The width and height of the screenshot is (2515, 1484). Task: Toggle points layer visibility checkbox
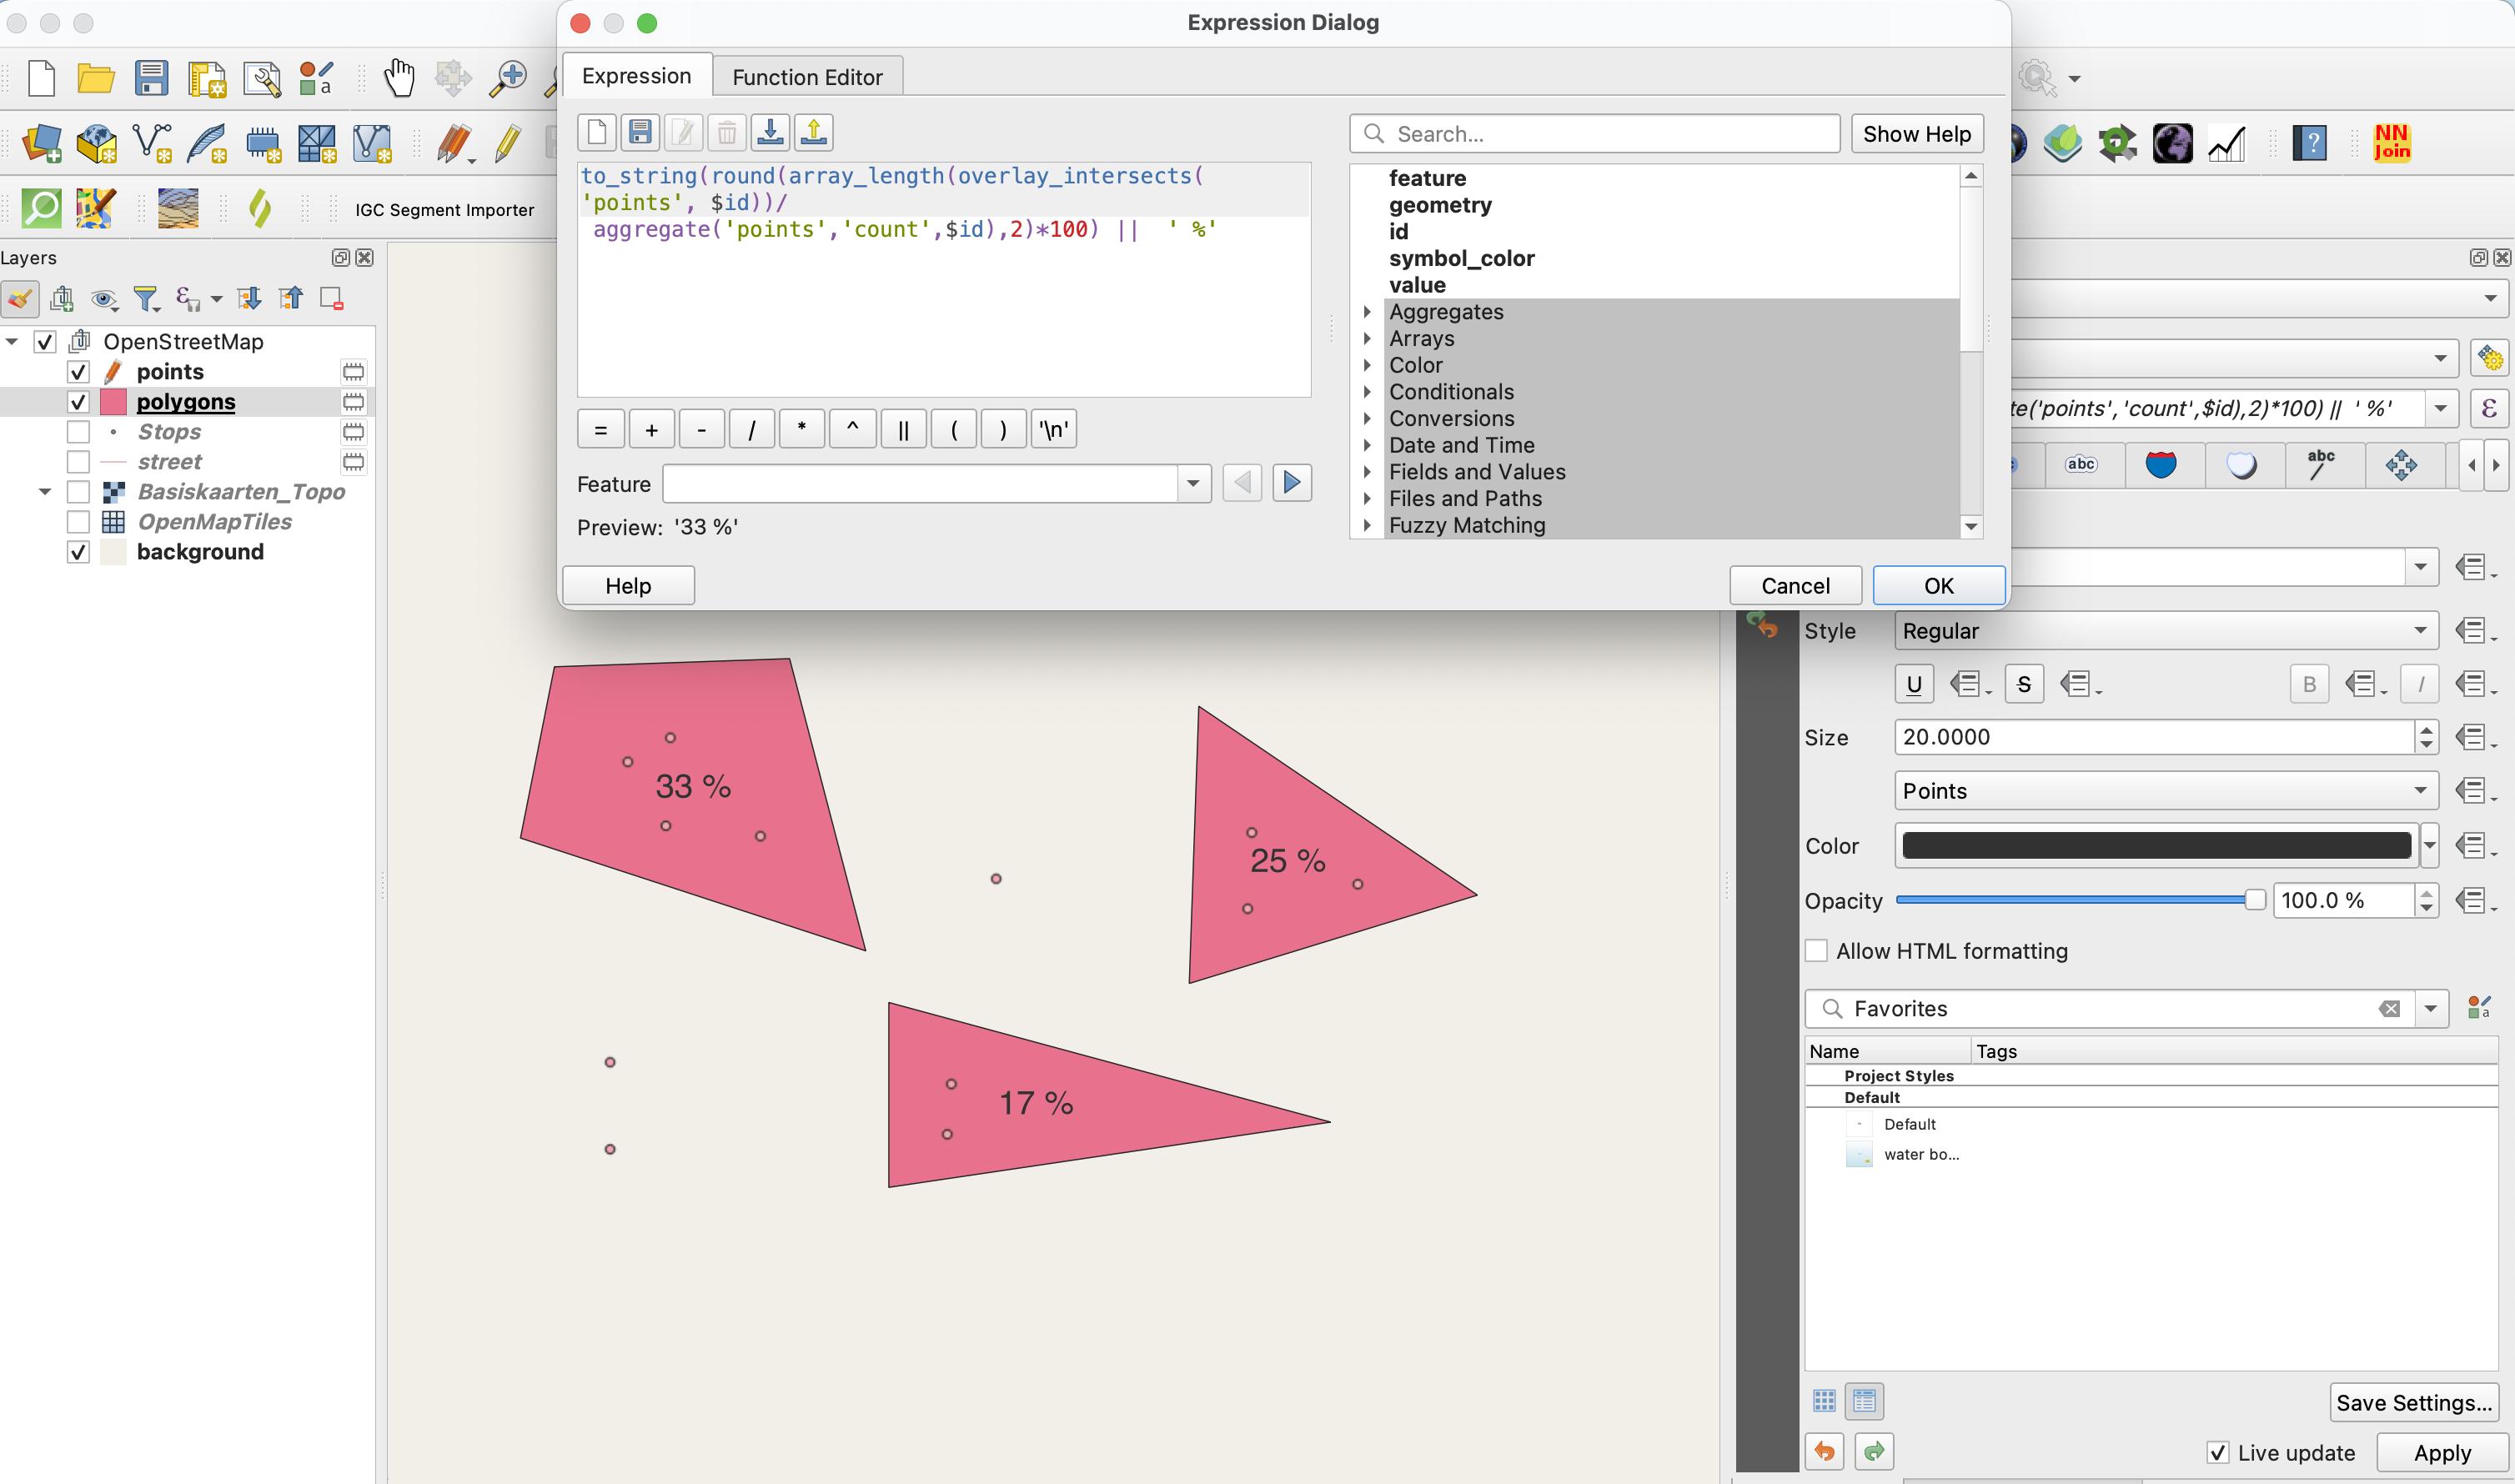[78, 372]
